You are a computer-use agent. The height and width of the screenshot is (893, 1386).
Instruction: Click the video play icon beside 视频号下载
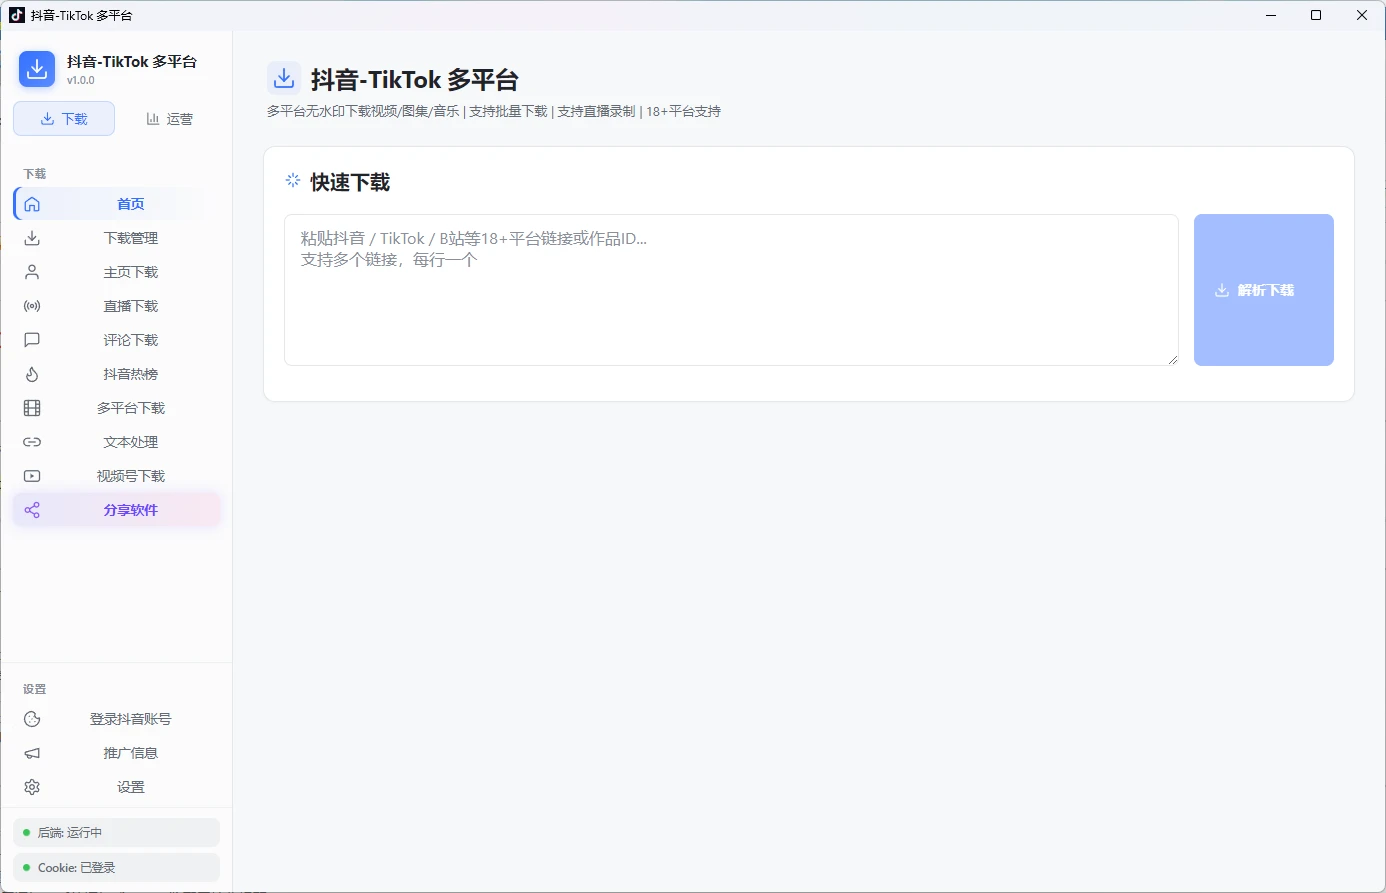[x=32, y=476]
